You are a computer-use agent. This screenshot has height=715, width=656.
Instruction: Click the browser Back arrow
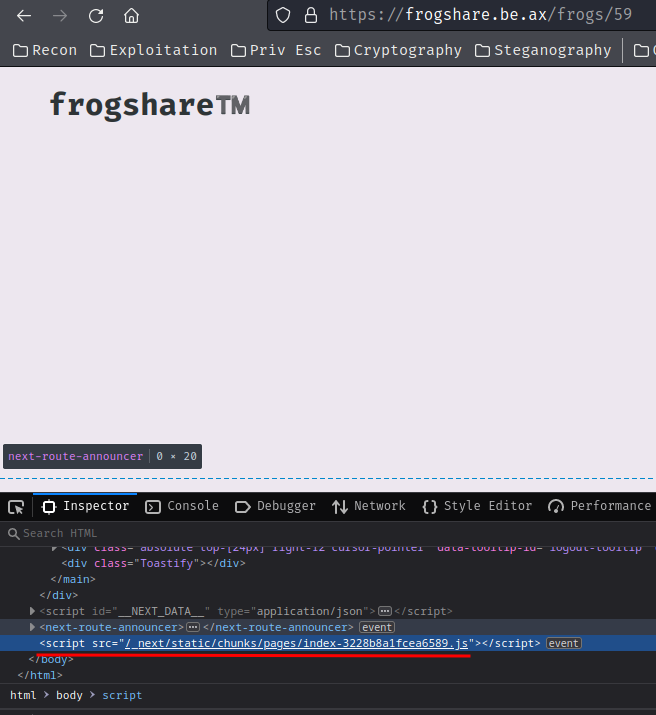click(x=24, y=16)
